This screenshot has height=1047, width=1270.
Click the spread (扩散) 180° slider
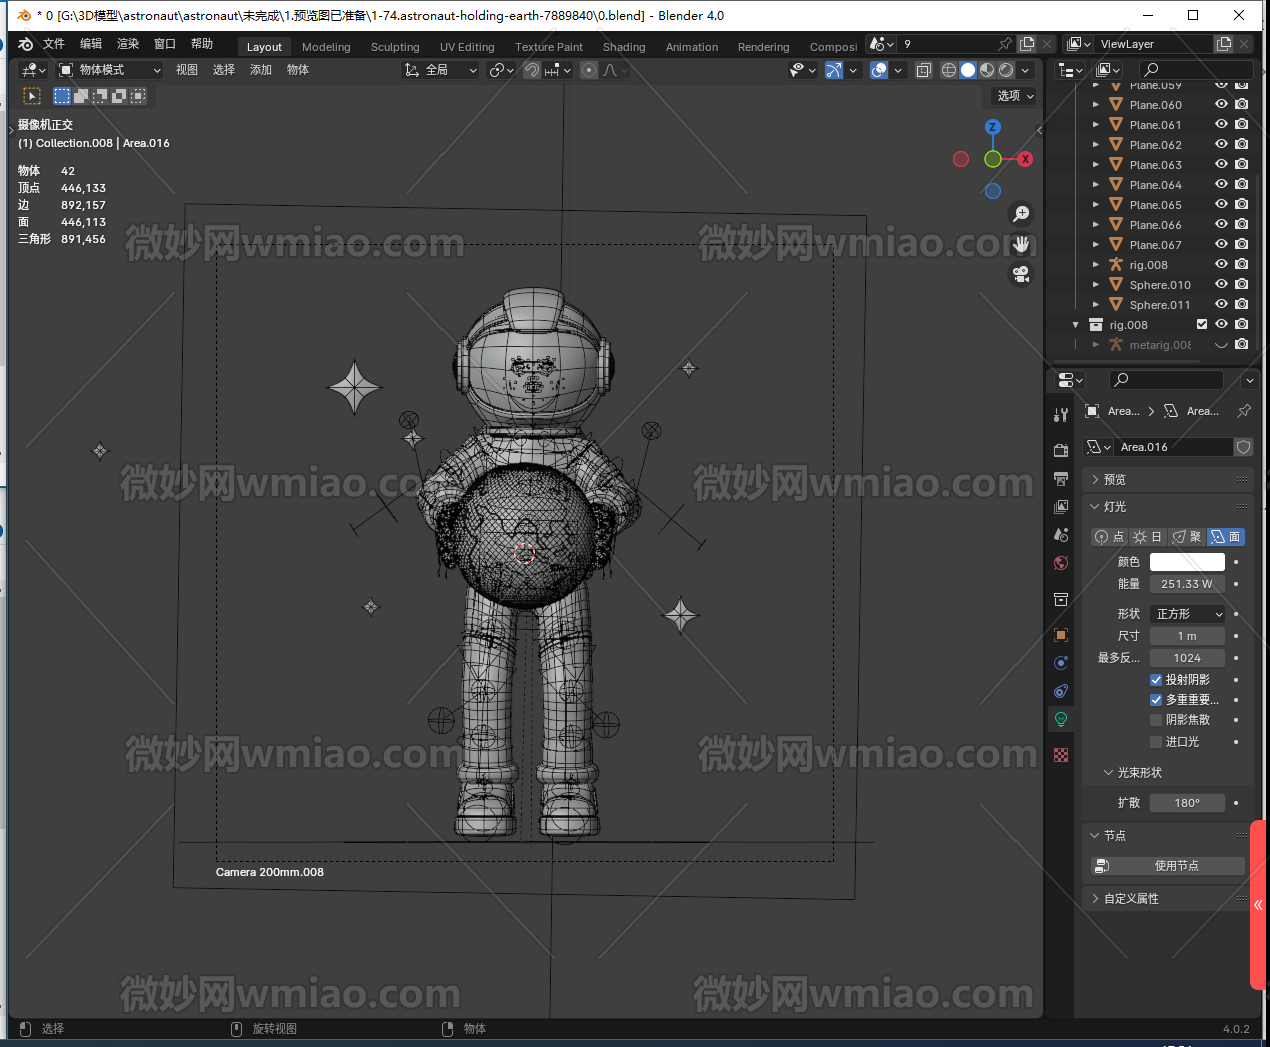pyautogui.click(x=1187, y=803)
